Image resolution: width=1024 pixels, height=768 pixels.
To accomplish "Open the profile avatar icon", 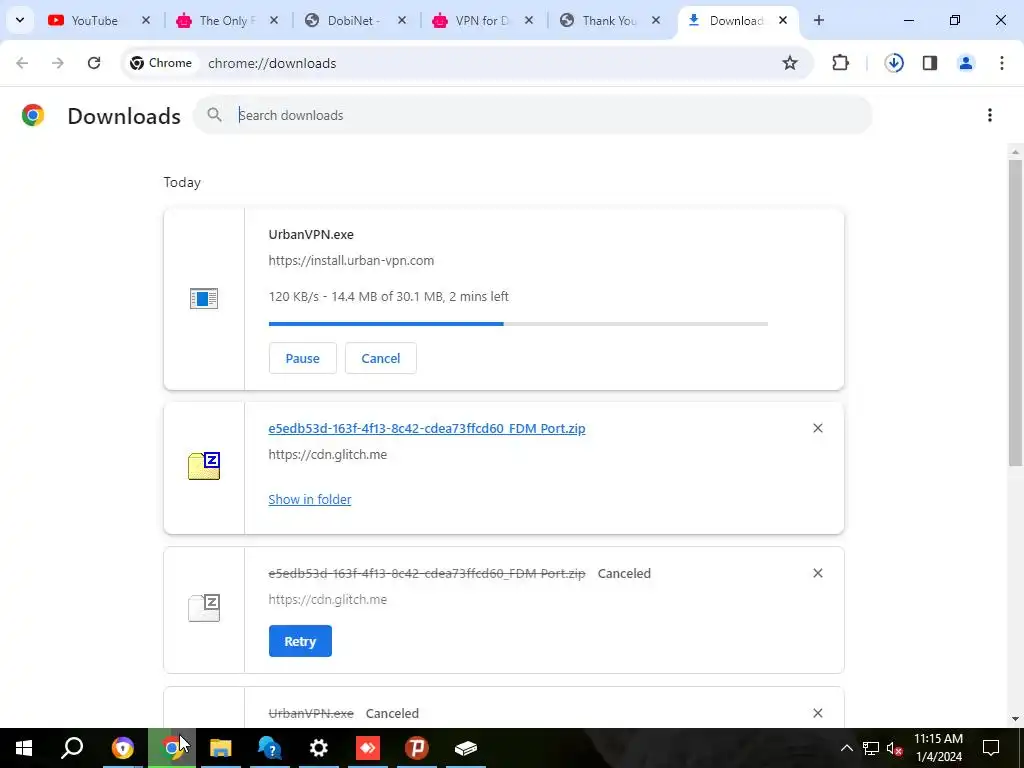I will pos(966,63).
